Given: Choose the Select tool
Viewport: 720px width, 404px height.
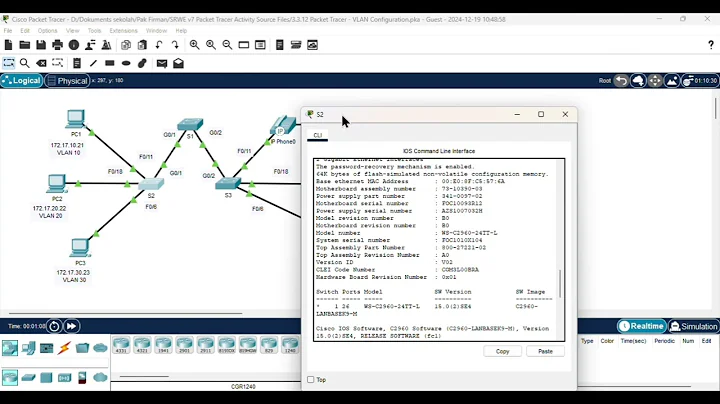Looking at the screenshot, I should click(8, 63).
